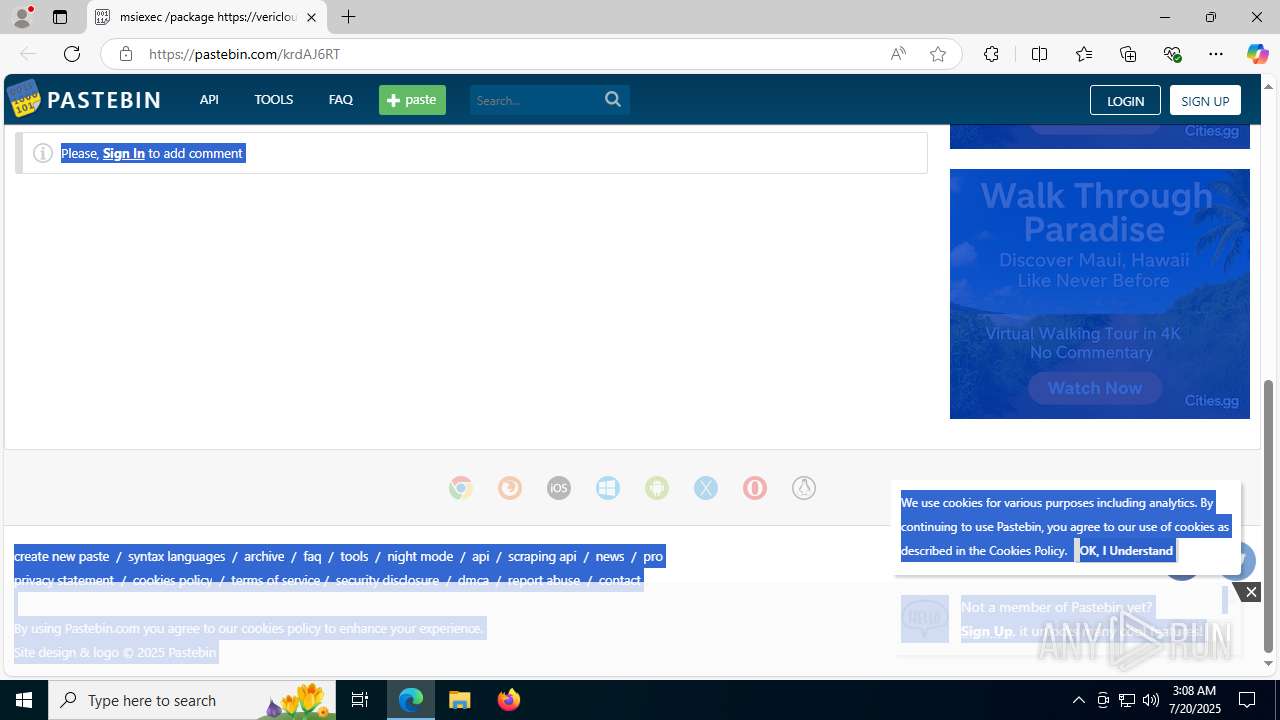Open 'night mode' footer link
The width and height of the screenshot is (1280, 720).
click(x=420, y=556)
